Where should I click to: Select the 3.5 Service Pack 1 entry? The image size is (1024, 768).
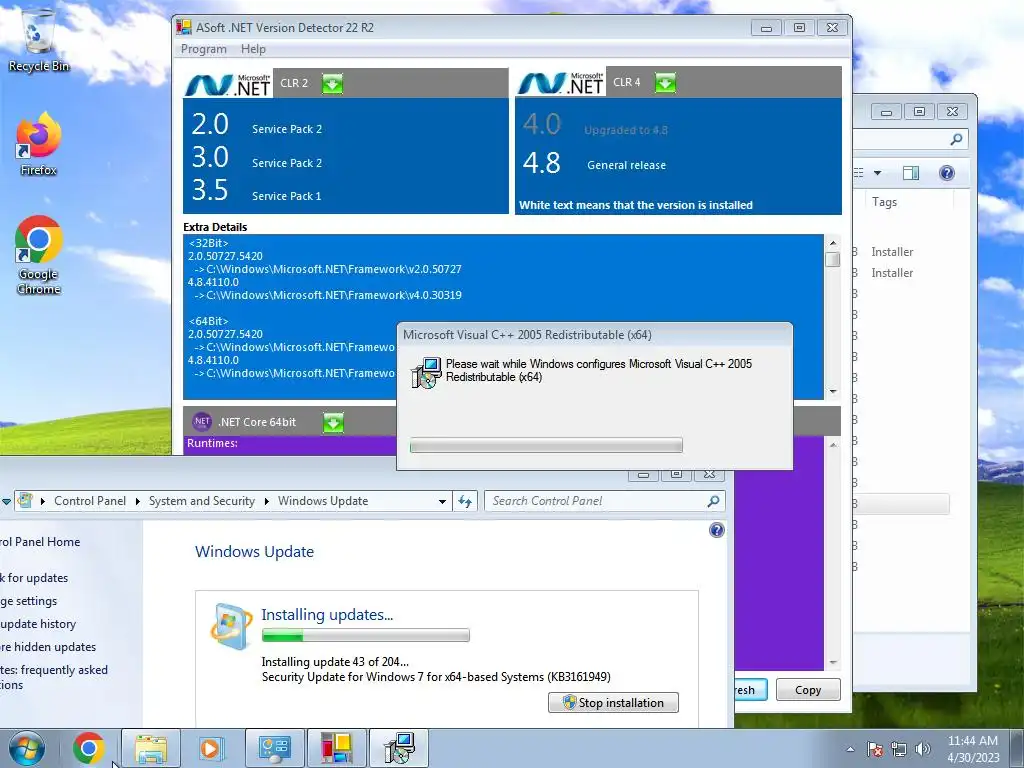coord(257,191)
